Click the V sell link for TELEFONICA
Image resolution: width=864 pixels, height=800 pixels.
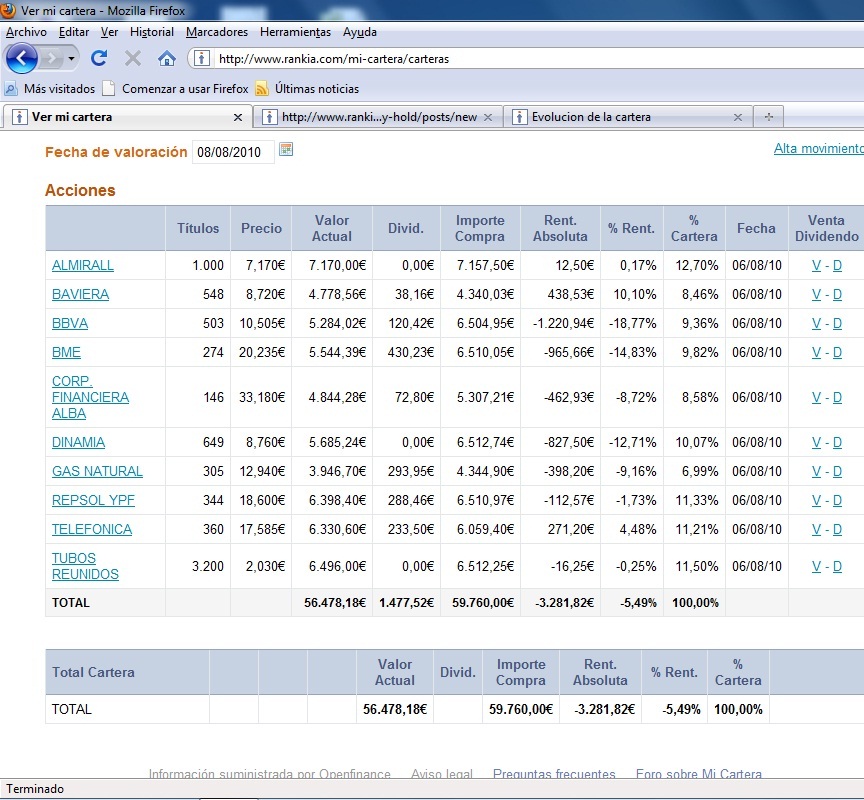point(816,529)
